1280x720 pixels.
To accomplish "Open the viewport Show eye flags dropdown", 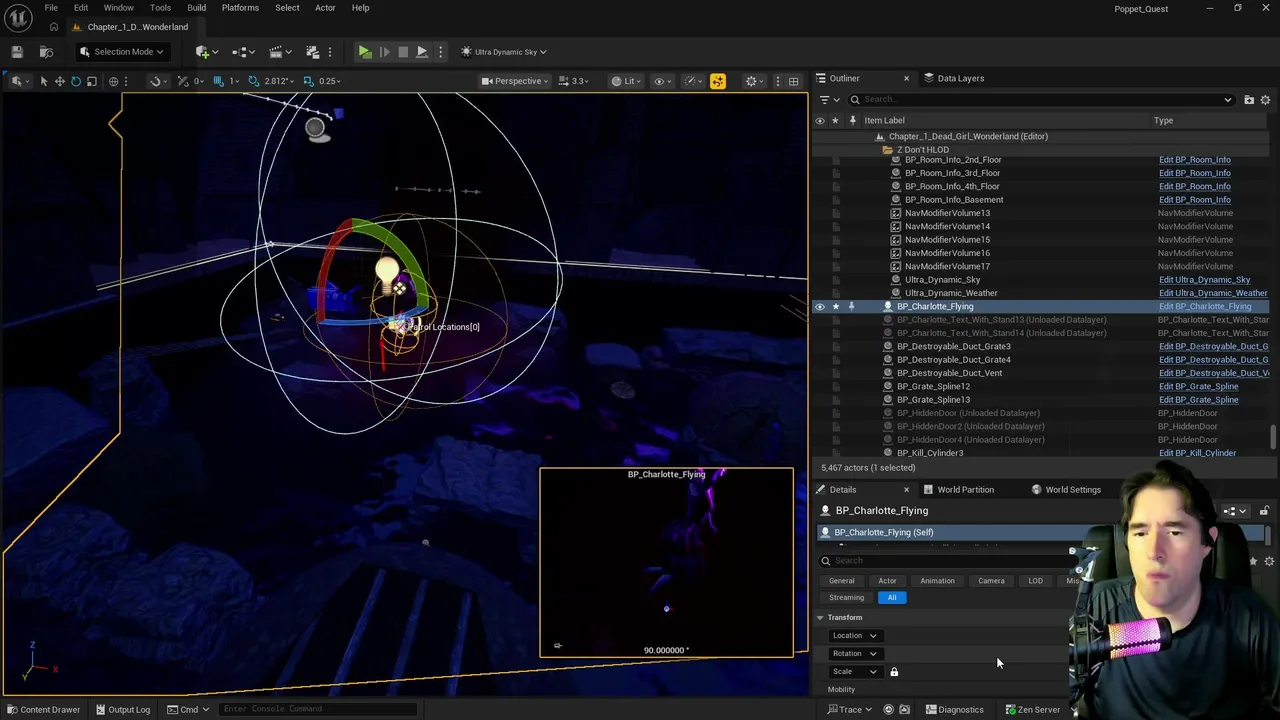I will click(662, 81).
